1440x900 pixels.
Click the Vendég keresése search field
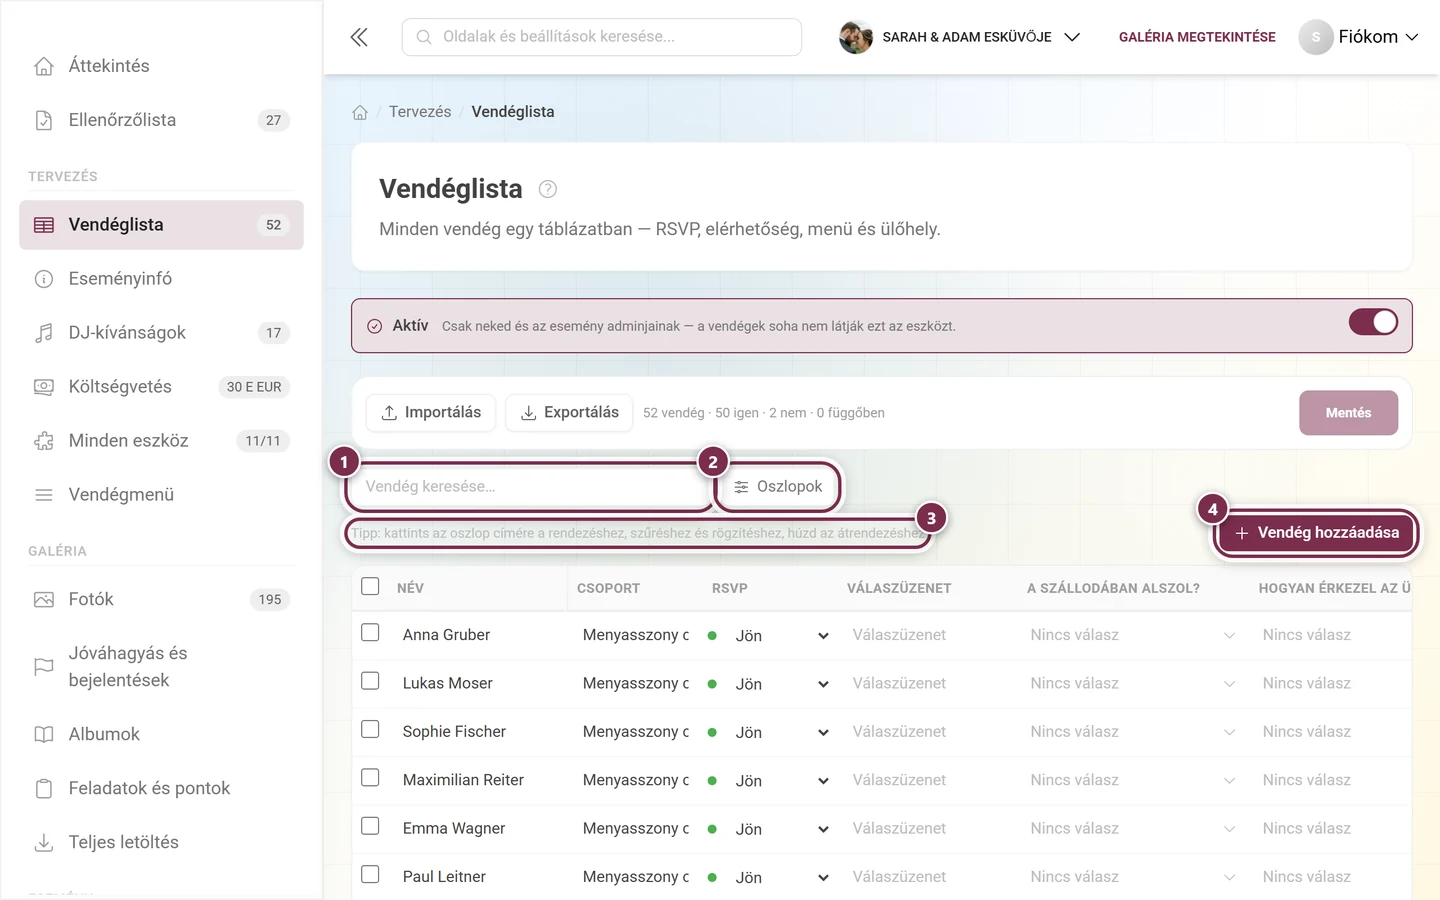pyautogui.click(x=528, y=487)
